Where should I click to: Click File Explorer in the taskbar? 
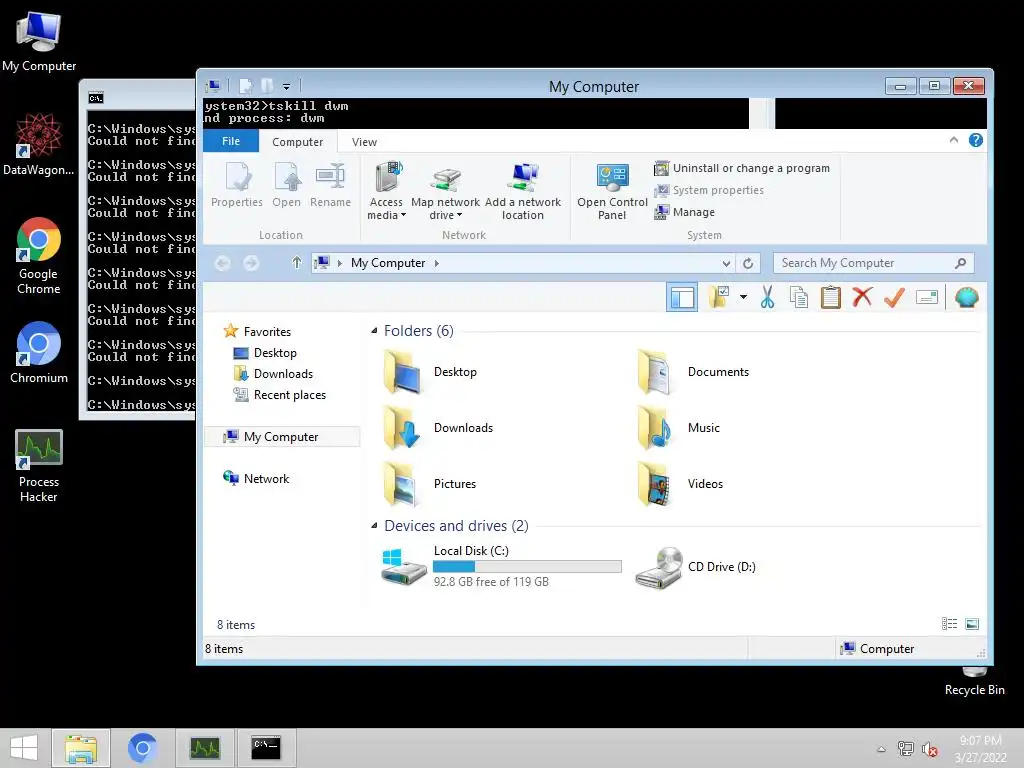pyautogui.click(x=81, y=748)
